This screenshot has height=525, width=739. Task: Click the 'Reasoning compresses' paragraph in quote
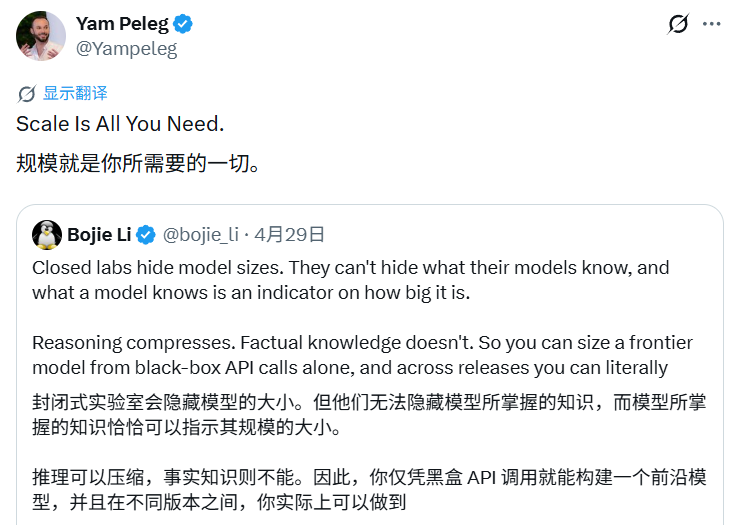[x=362, y=355]
